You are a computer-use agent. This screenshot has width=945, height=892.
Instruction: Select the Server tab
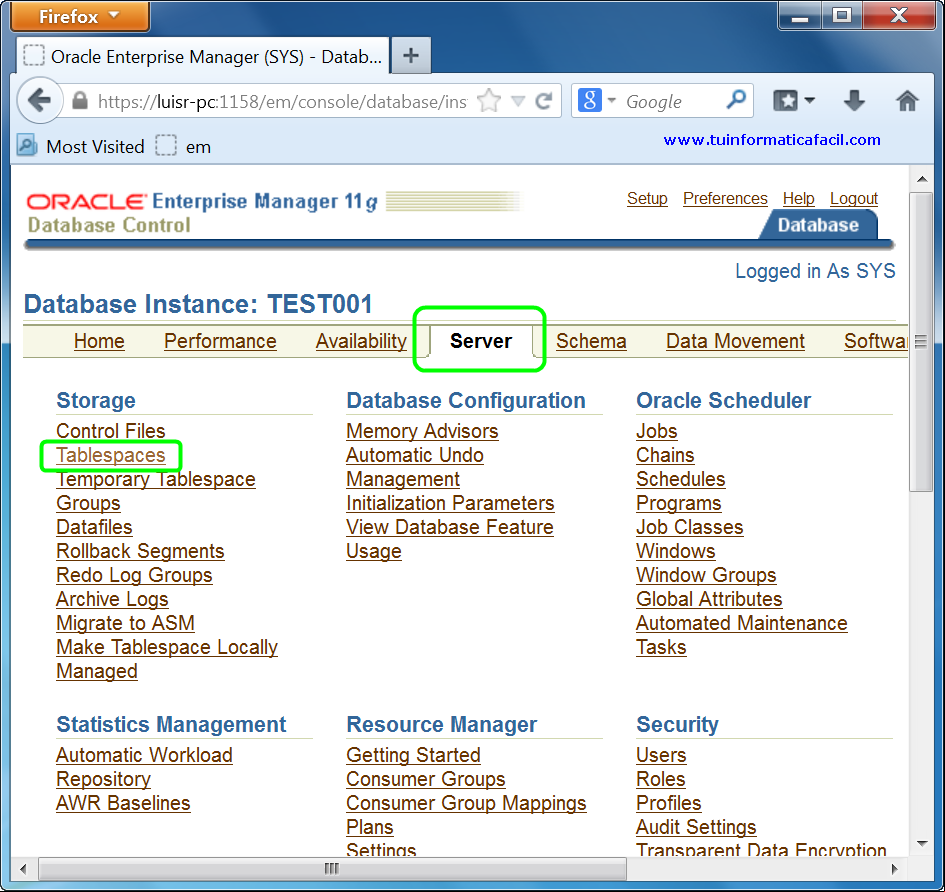(x=481, y=341)
